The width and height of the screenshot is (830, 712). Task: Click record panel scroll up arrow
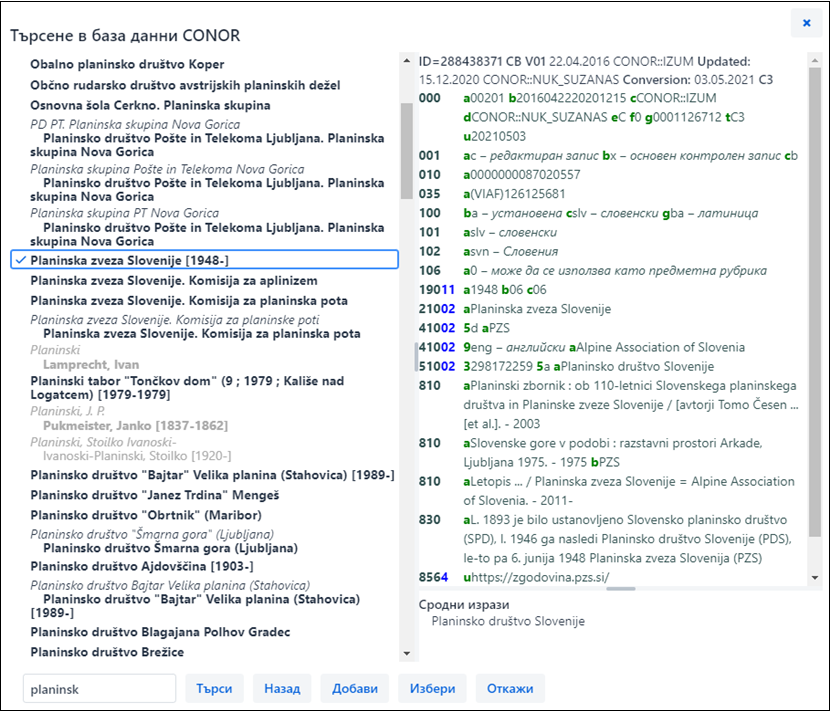pyautogui.click(x=815, y=61)
